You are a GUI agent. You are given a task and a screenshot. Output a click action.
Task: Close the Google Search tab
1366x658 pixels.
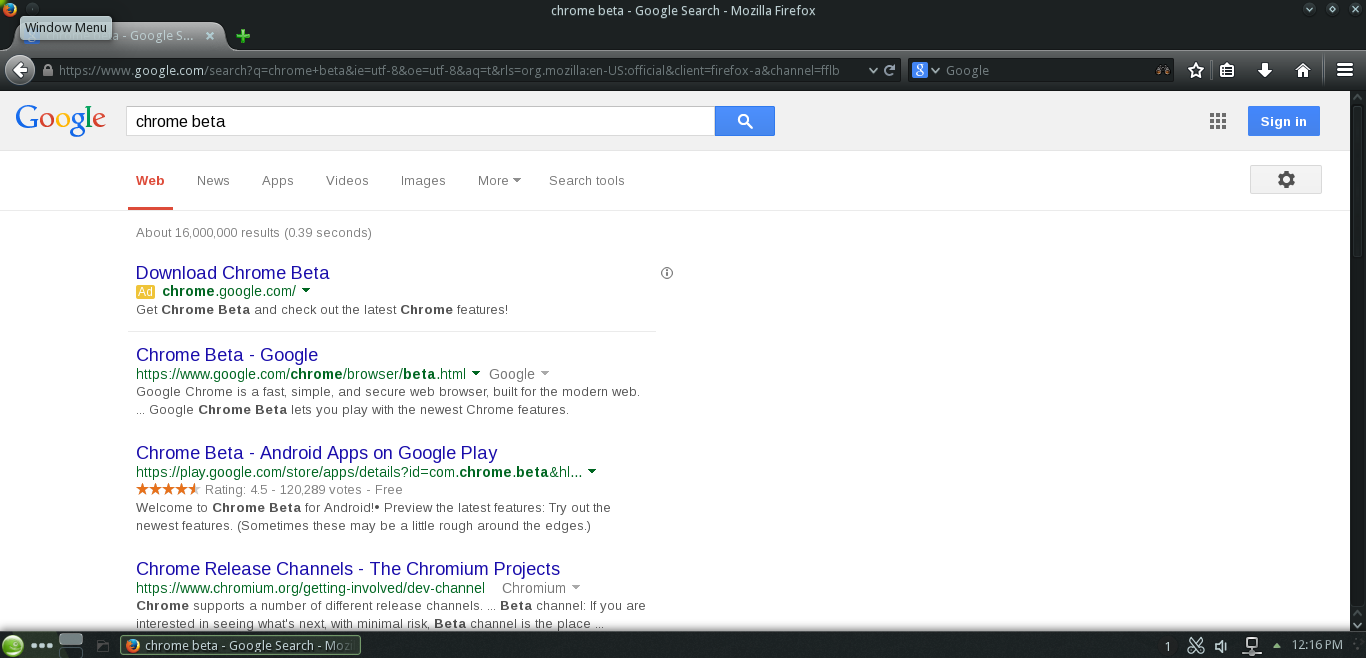click(x=209, y=36)
